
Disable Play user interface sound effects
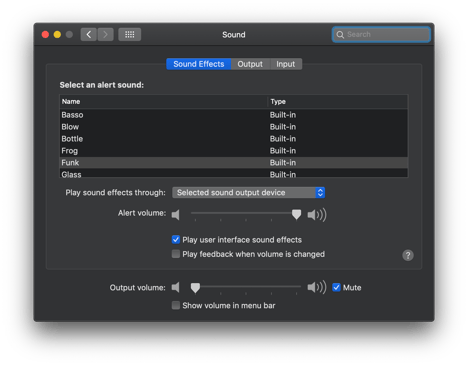(x=176, y=239)
